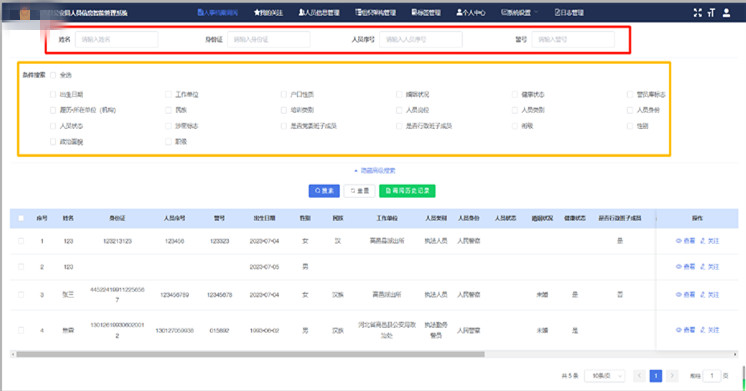Check the 工作单位 condition checkbox
746x391 pixels.
point(168,95)
